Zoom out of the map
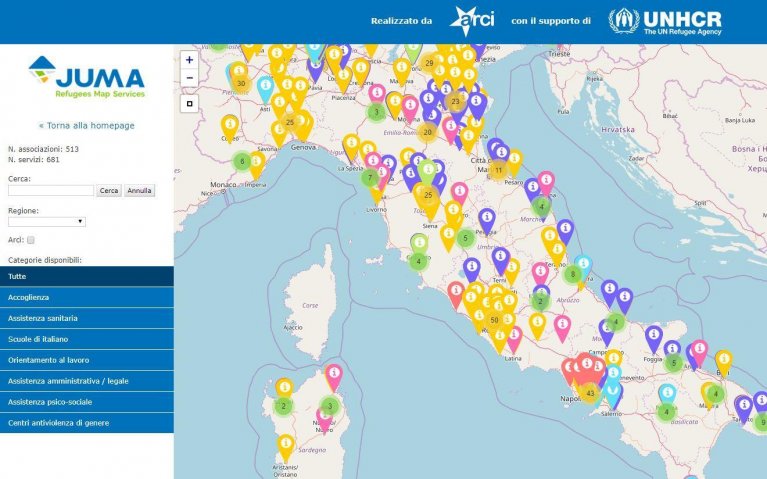This screenshot has height=479, width=767. tap(189, 77)
